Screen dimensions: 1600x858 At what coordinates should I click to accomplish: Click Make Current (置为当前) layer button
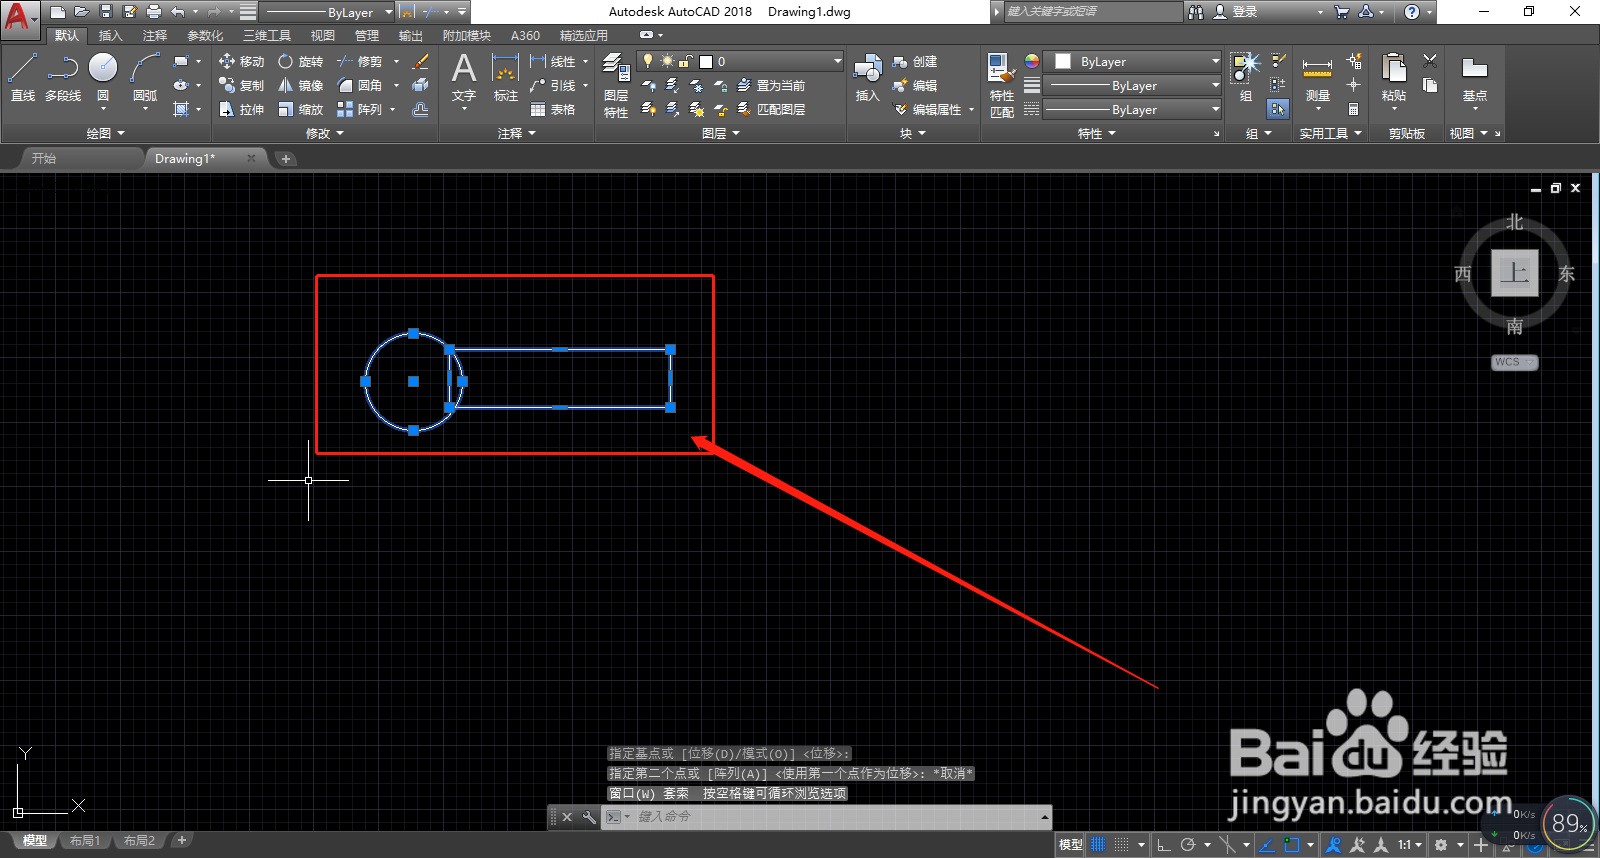(x=771, y=86)
